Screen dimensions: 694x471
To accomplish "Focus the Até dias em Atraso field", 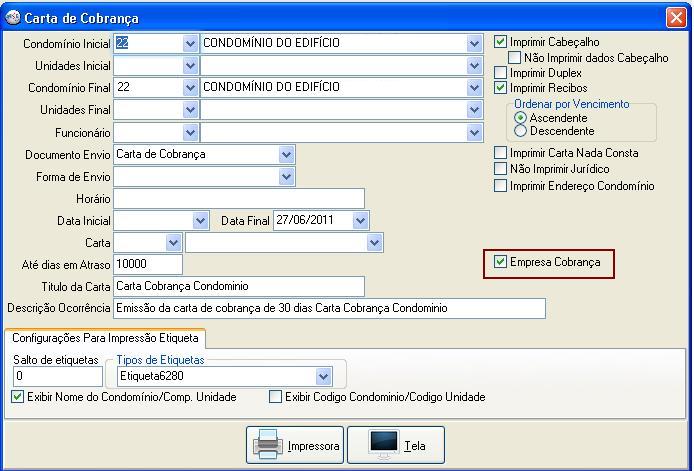I will (148, 264).
